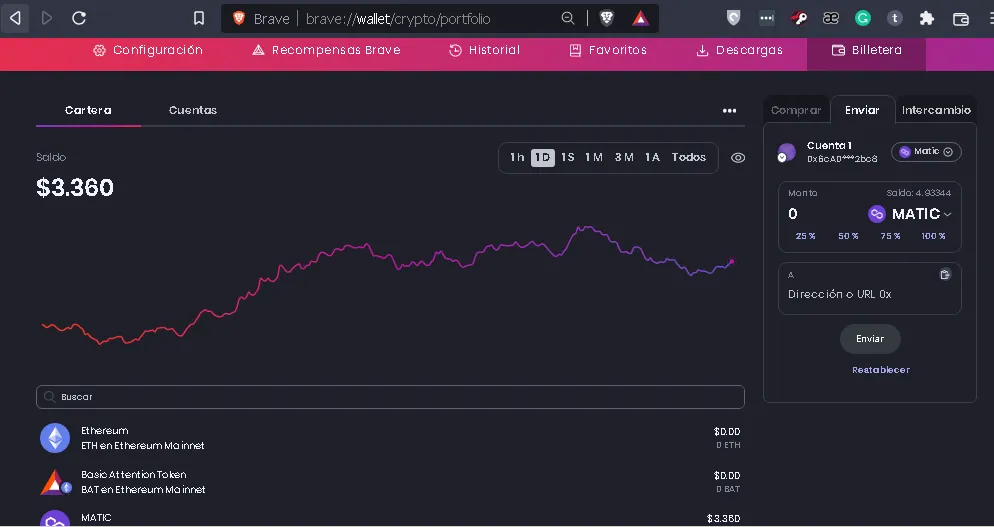
Task: Open the Ethereum asset row
Action: click(x=390, y=438)
